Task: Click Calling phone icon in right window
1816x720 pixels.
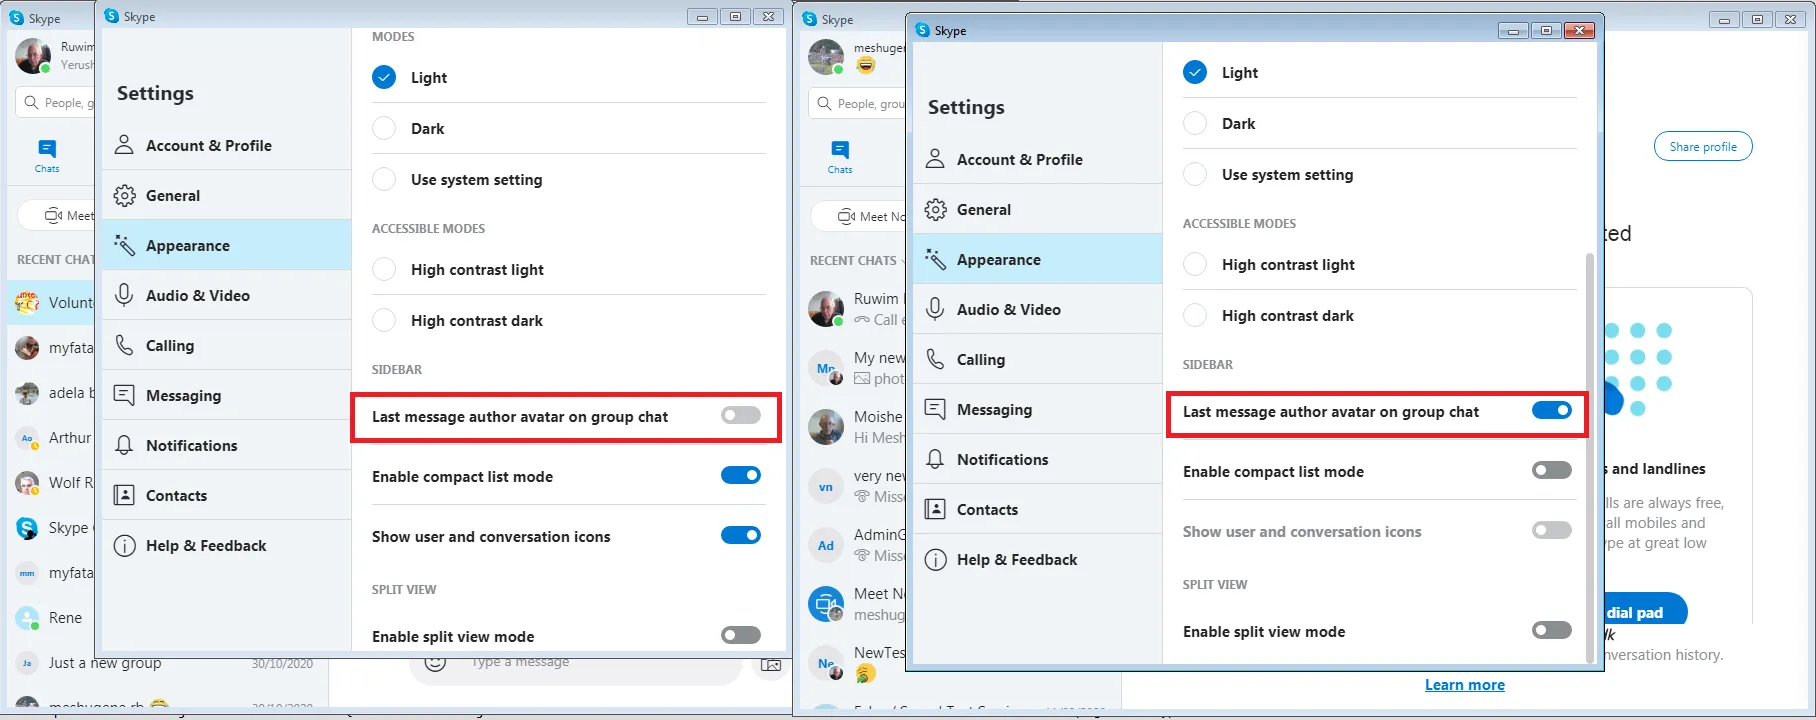Action: point(935,359)
